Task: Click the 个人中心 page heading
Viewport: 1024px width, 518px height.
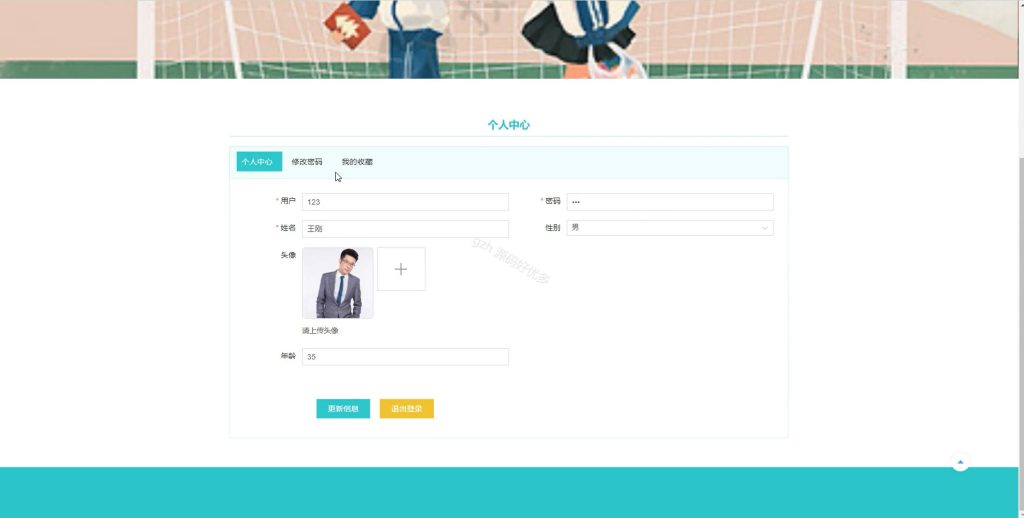Action: pyautogui.click(x=509, y=125)
